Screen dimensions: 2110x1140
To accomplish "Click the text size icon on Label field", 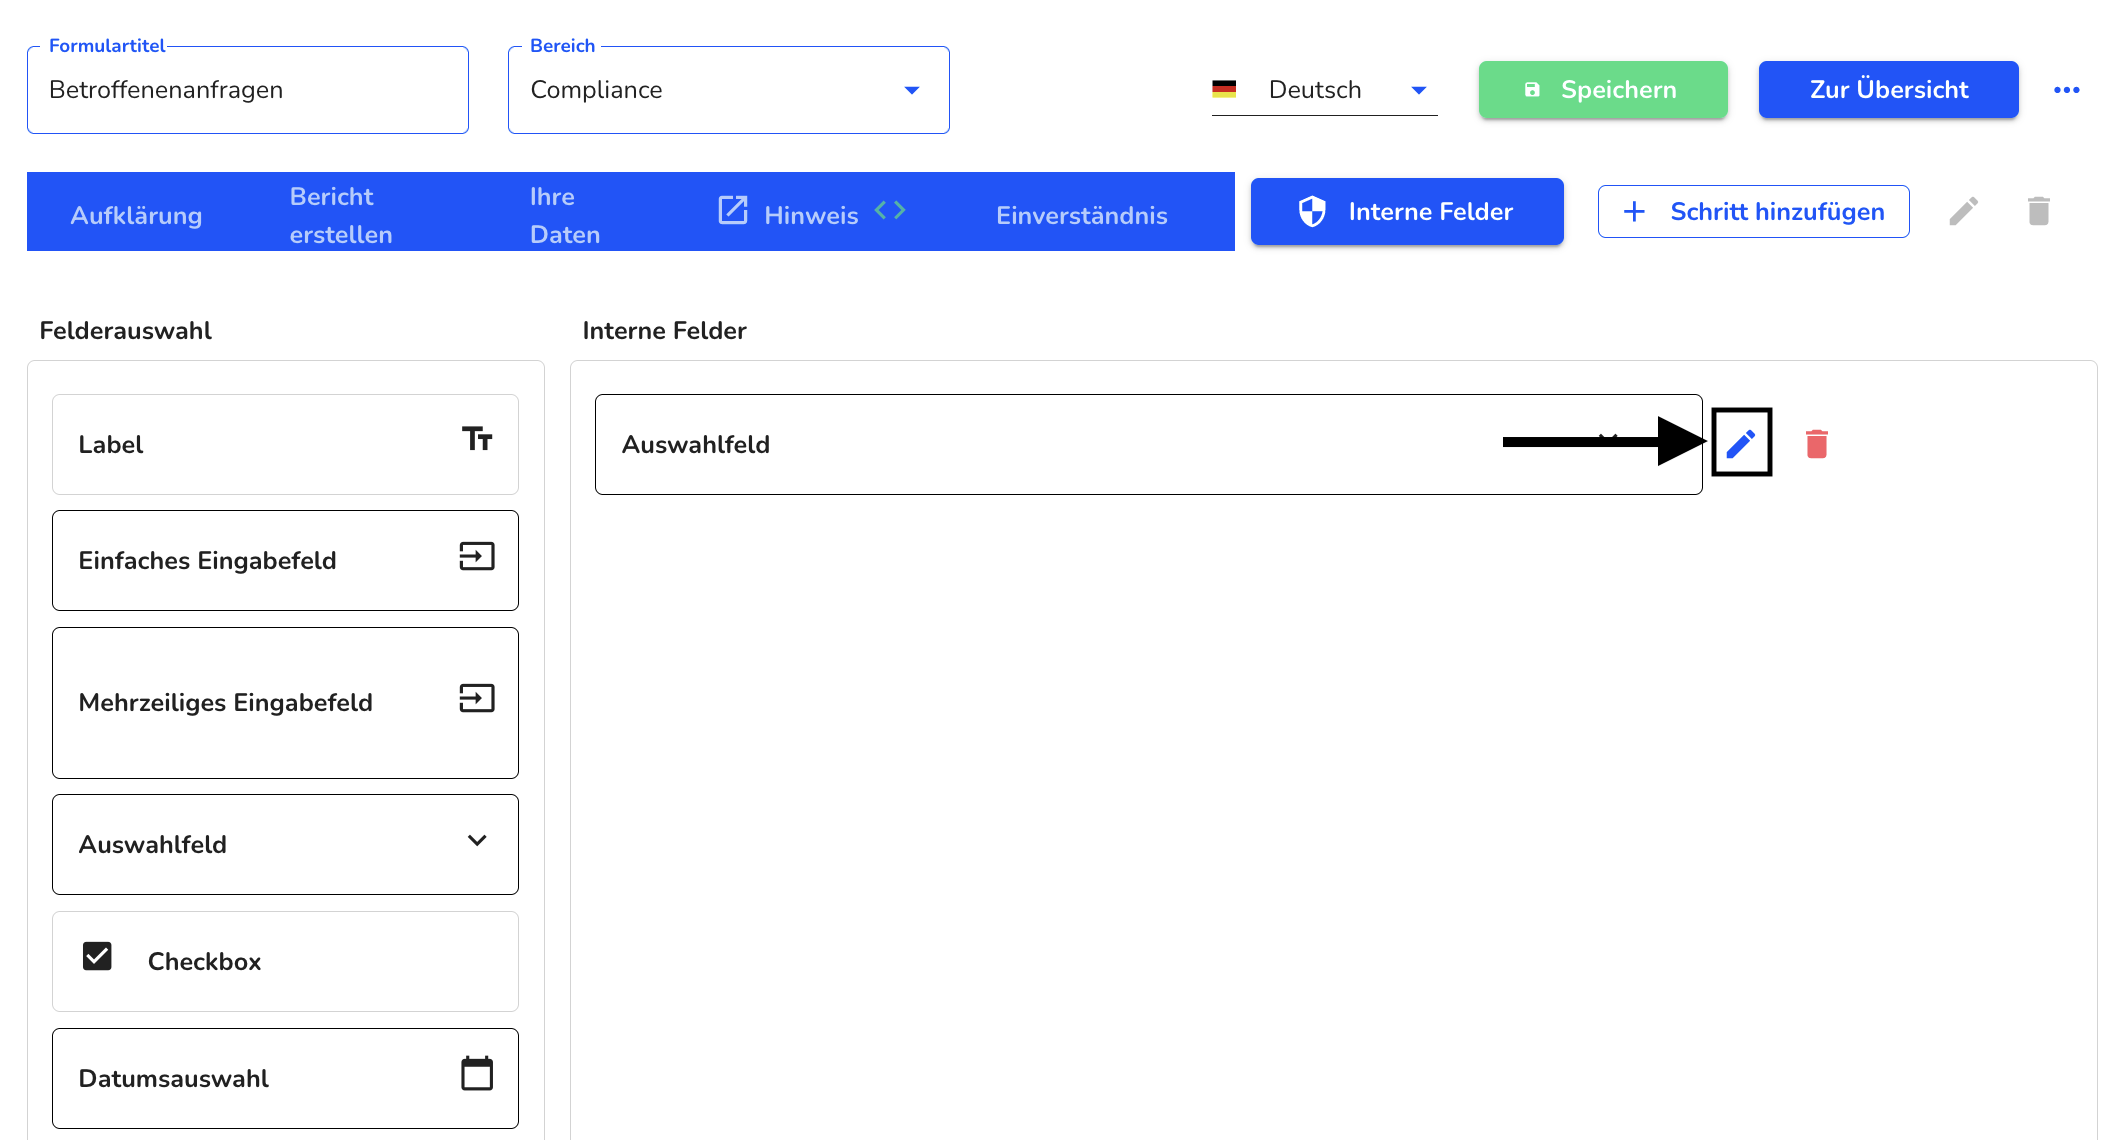I will click(x=477, y=438).
